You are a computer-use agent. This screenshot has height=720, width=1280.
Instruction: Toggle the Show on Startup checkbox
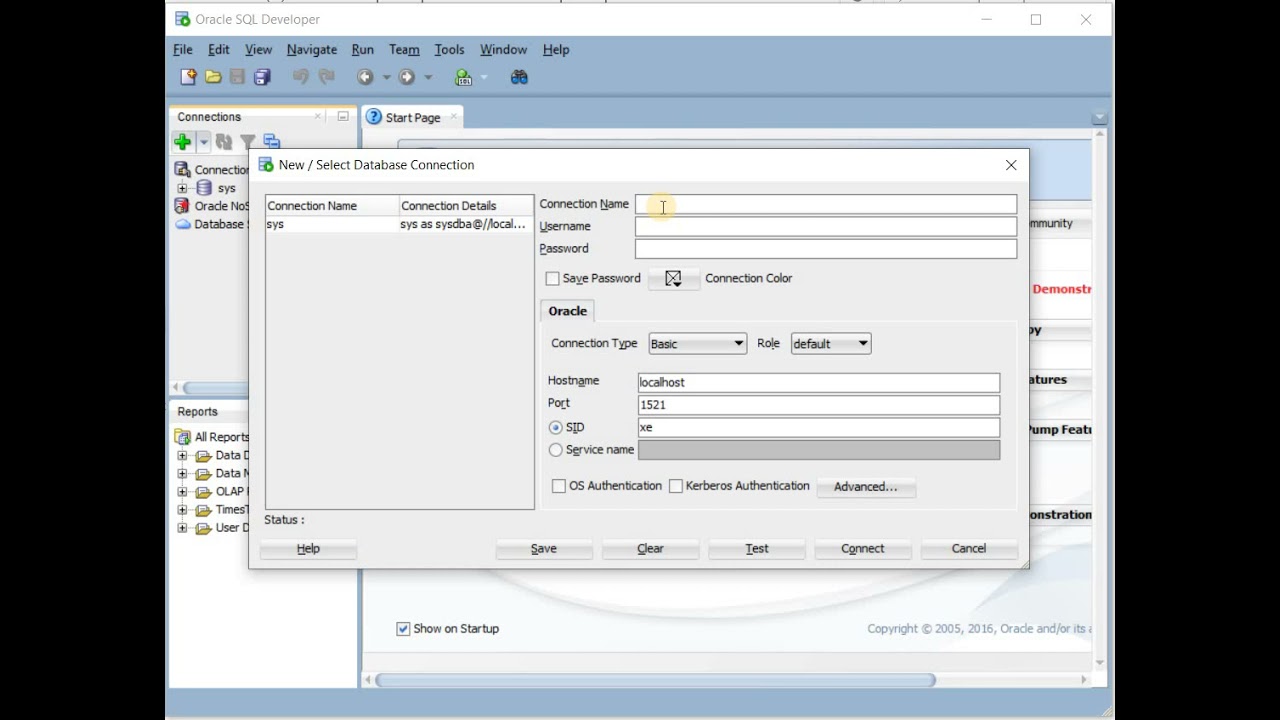(x=403, y=629)
